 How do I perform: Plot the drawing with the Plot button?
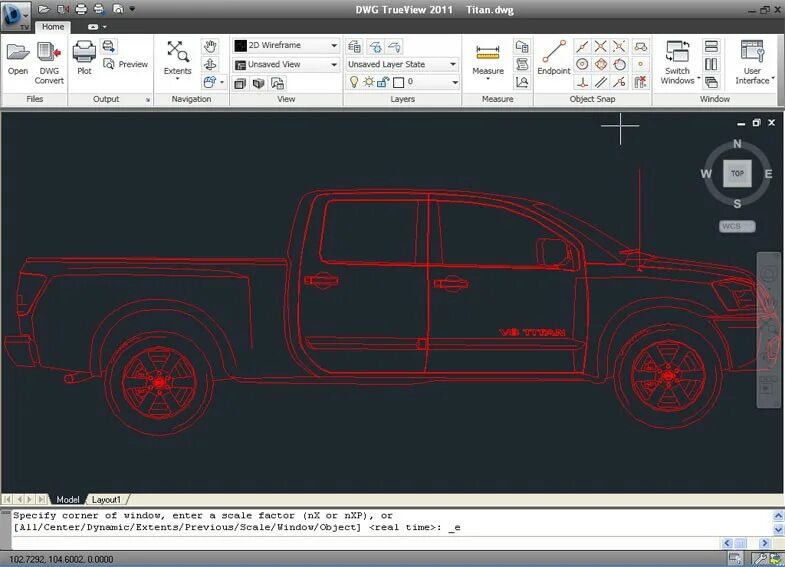tap(84, 58)
